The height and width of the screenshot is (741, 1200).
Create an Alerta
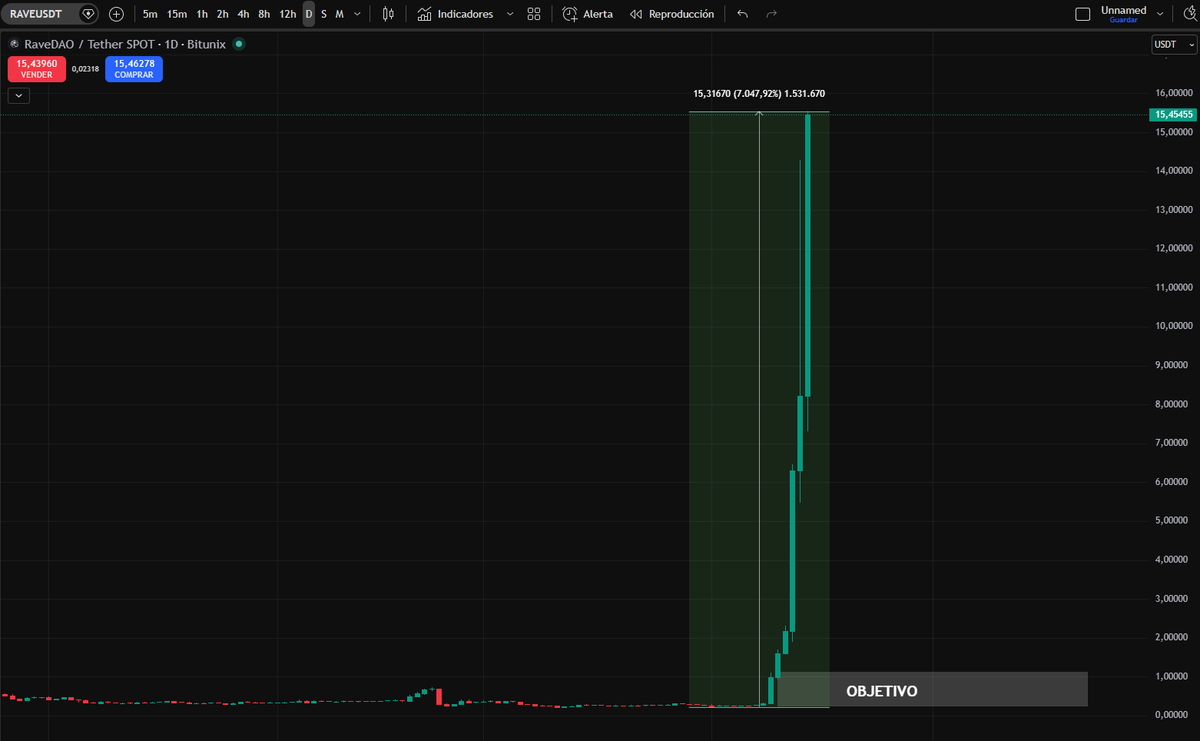(x=587, y=14)
